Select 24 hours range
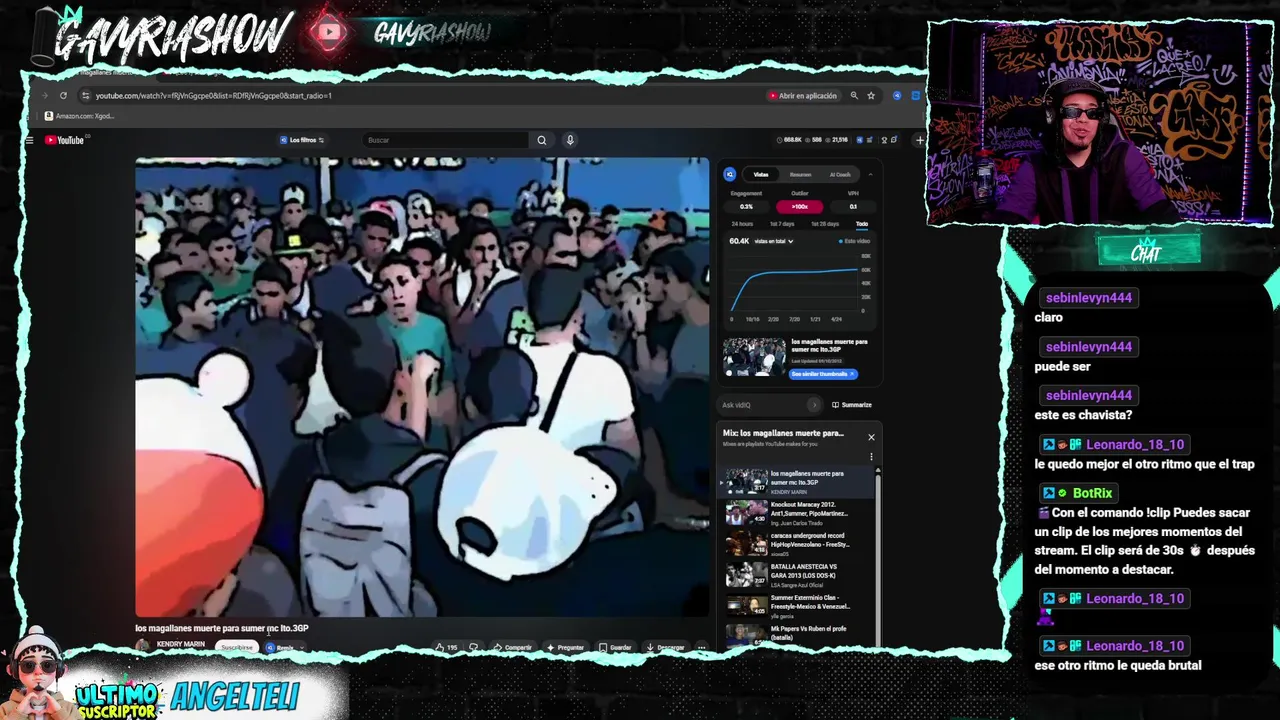 742,224
